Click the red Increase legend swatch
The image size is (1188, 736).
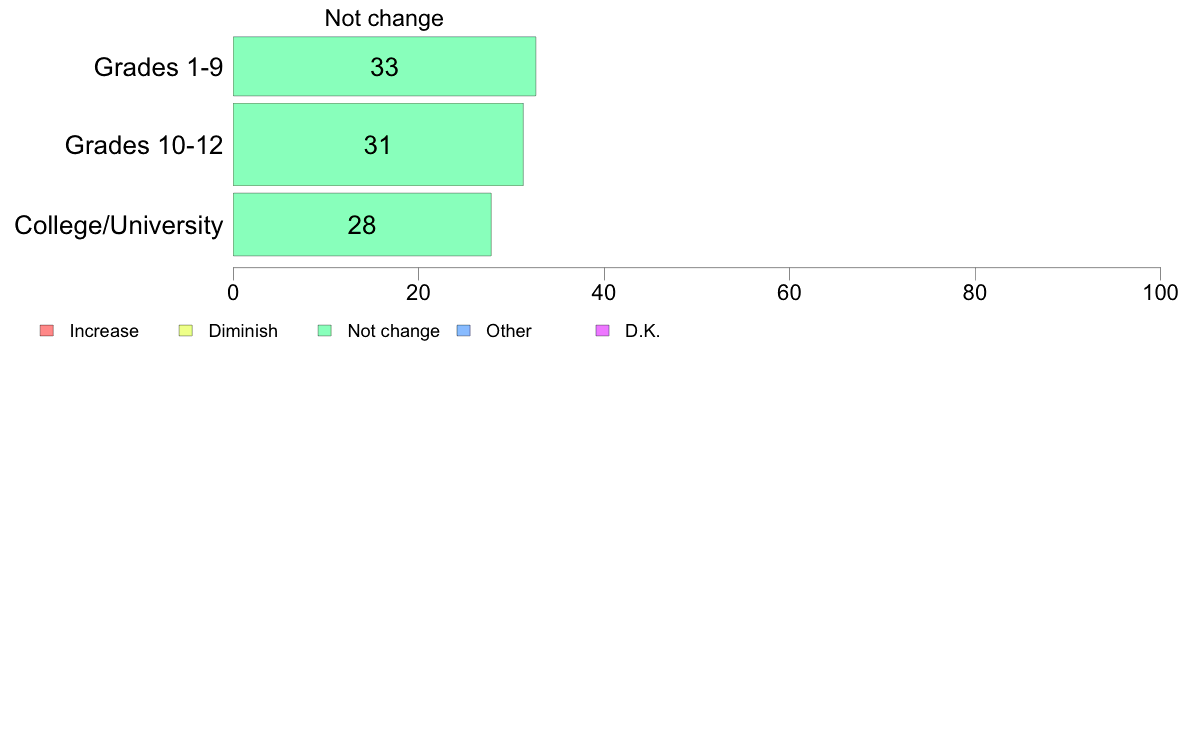pos(47,330)
